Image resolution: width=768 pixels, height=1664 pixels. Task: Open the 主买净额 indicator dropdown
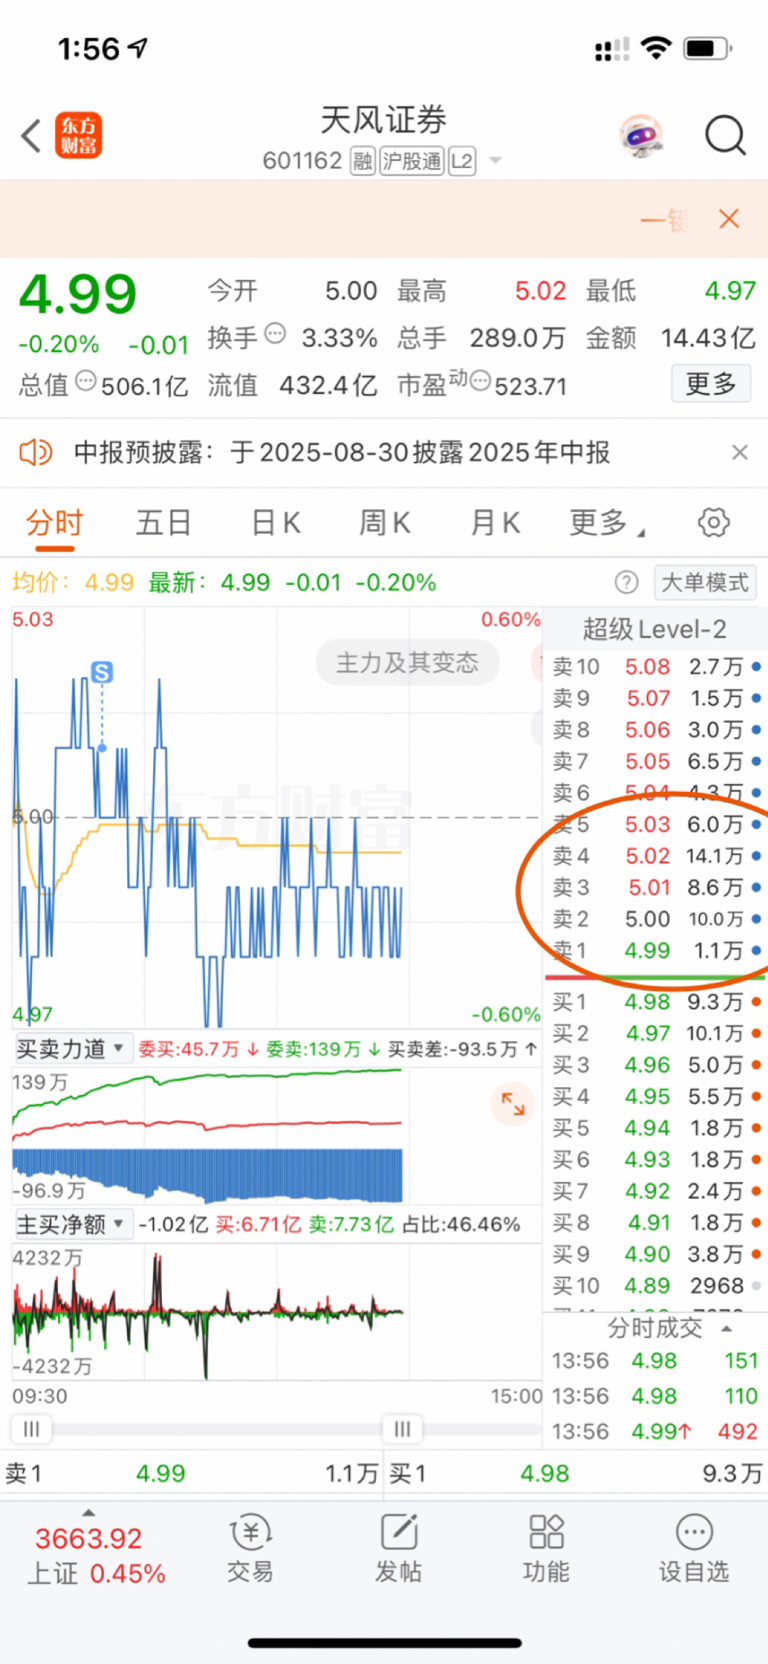coord(72,1224)
